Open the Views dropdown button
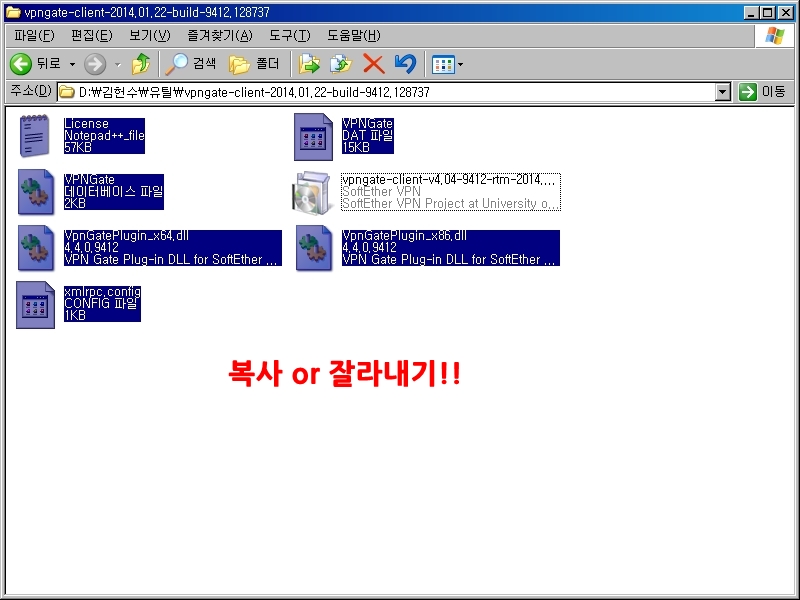This screenshot has height=600, width=800. [x=447, y=64]
